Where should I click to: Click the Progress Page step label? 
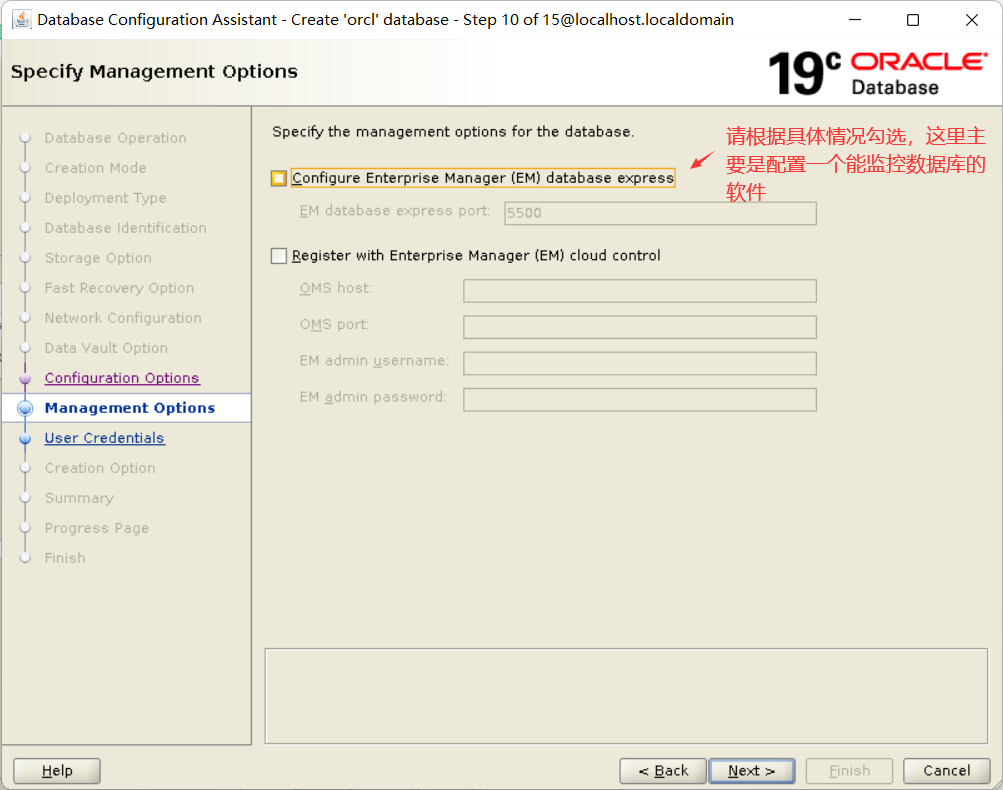click(x=97, y=528)
